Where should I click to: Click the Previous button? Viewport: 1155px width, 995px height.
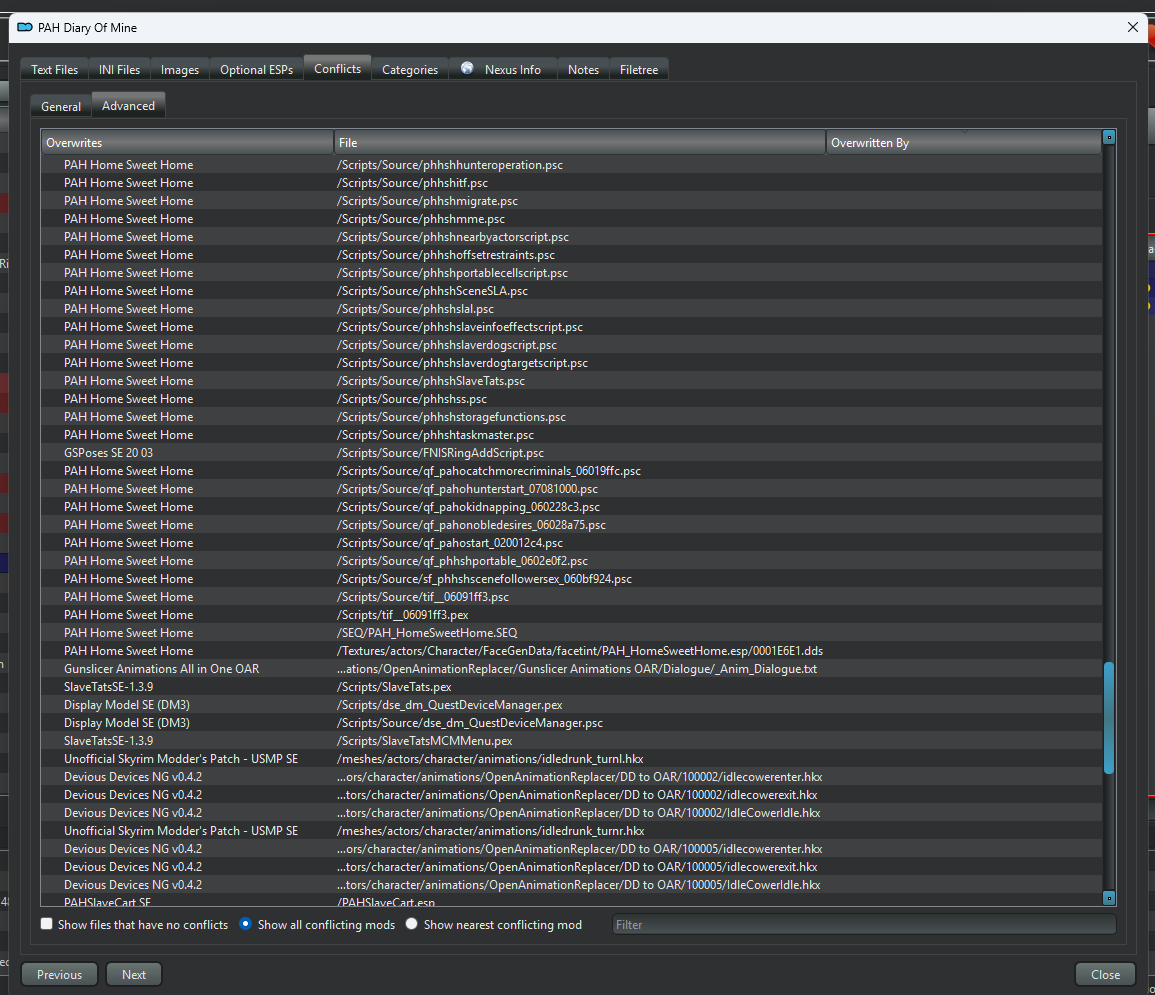(x=60, y=974)
